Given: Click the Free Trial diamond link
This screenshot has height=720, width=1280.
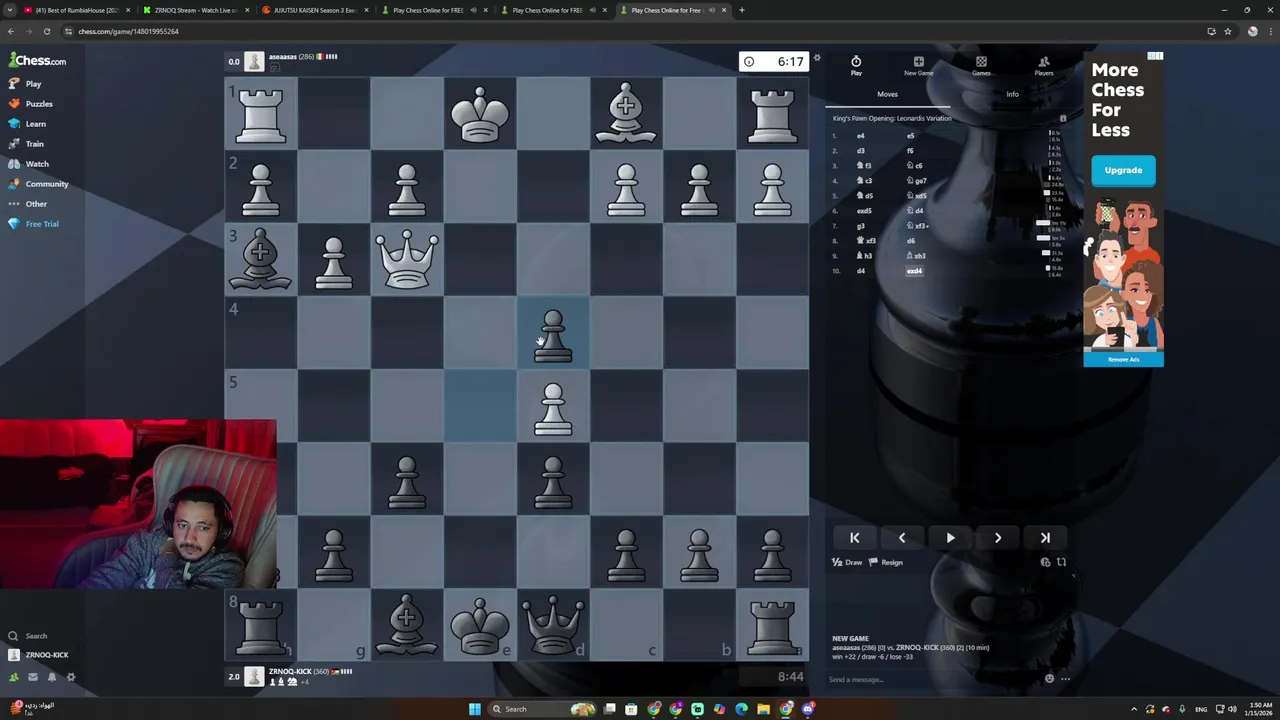Looking at the screenshot, I should coord(33,224).
